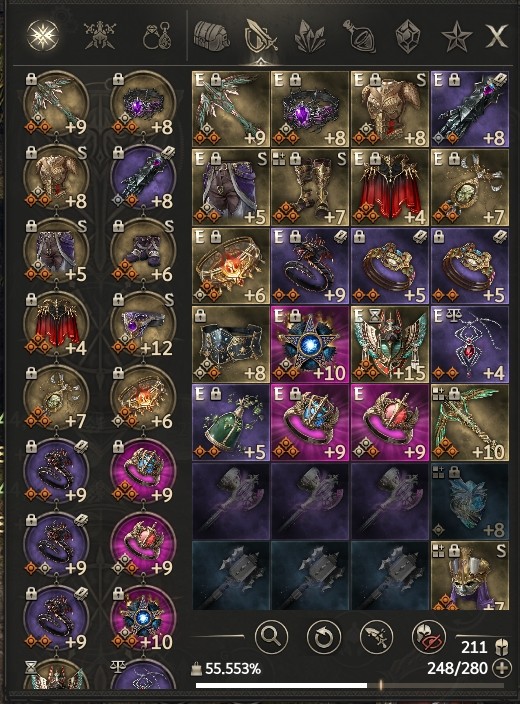
Task: Expand inventory slots with plus button
Action: click(x=502, y=669)
